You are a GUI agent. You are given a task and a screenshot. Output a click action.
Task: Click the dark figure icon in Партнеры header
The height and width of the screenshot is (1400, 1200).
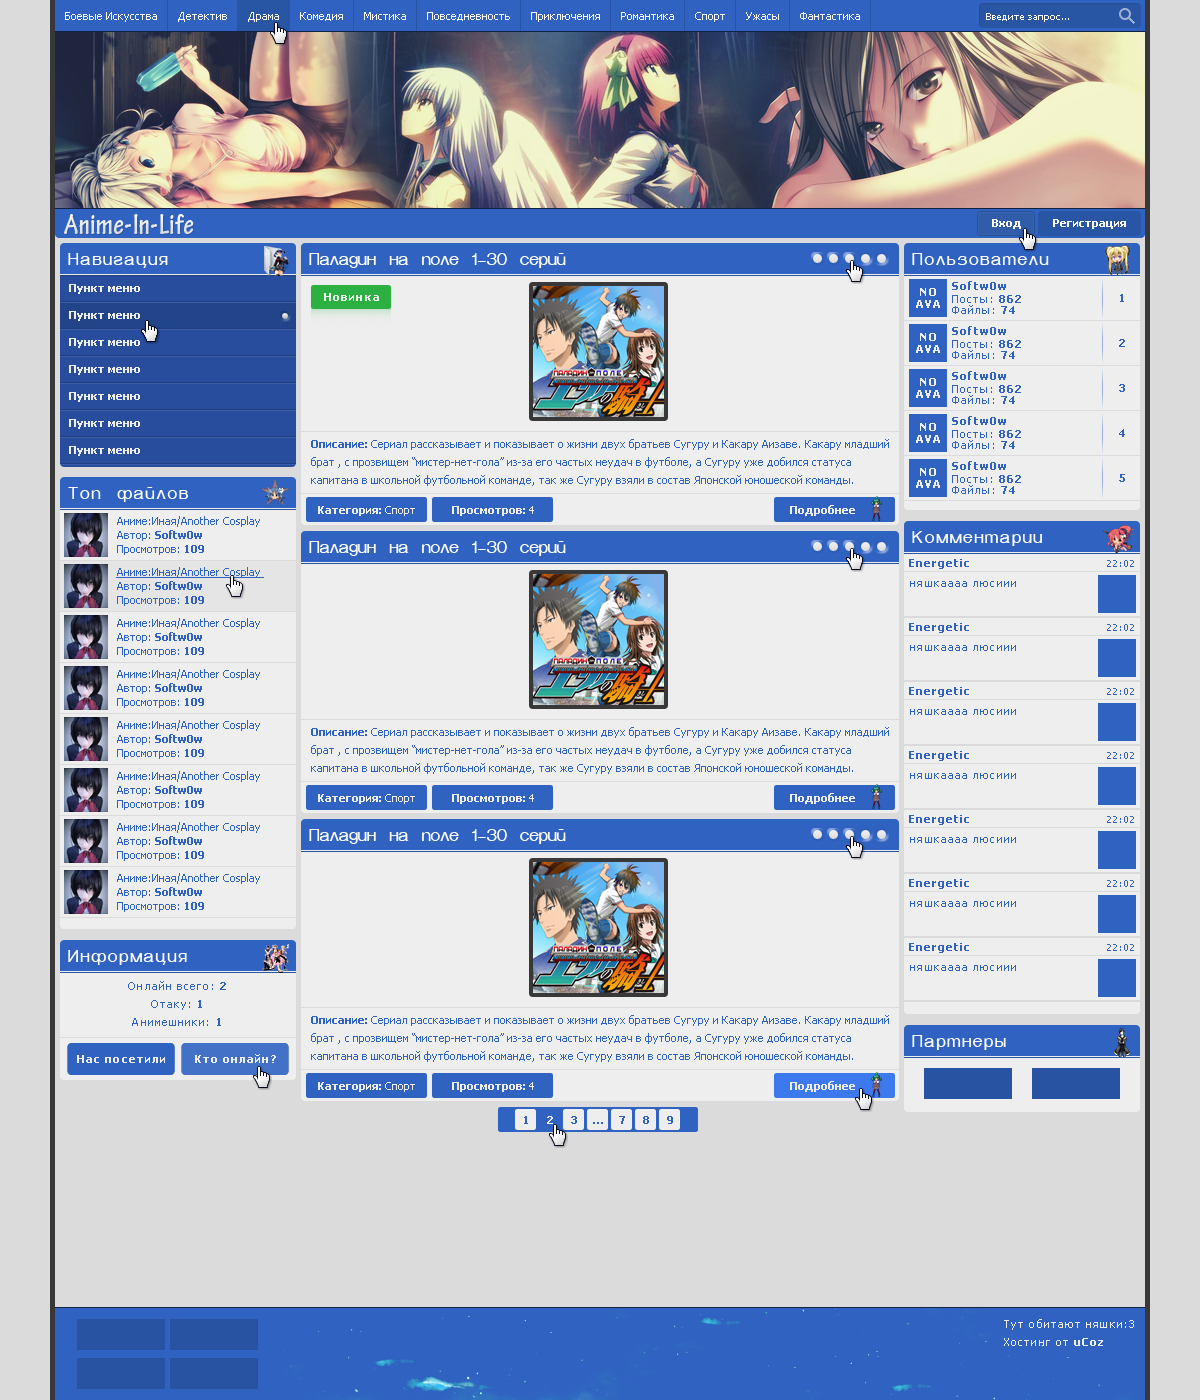point(1122,1041)
